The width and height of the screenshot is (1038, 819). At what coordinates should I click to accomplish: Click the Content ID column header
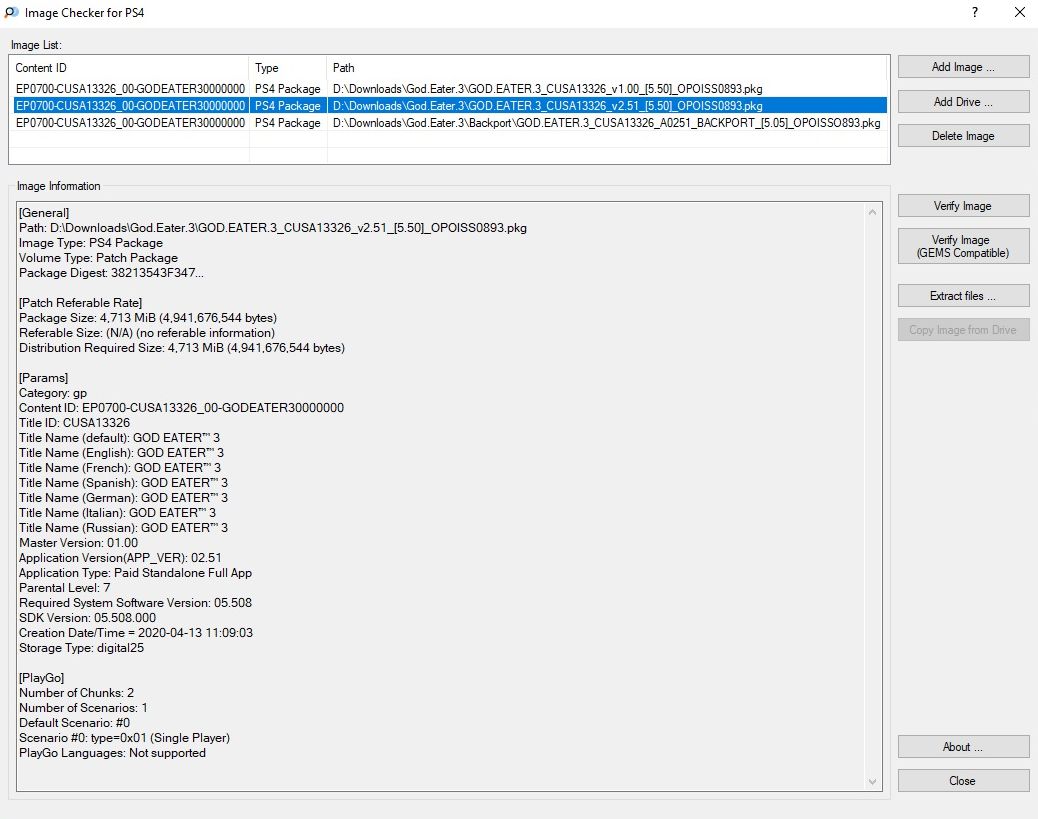(x=130, y=68)
